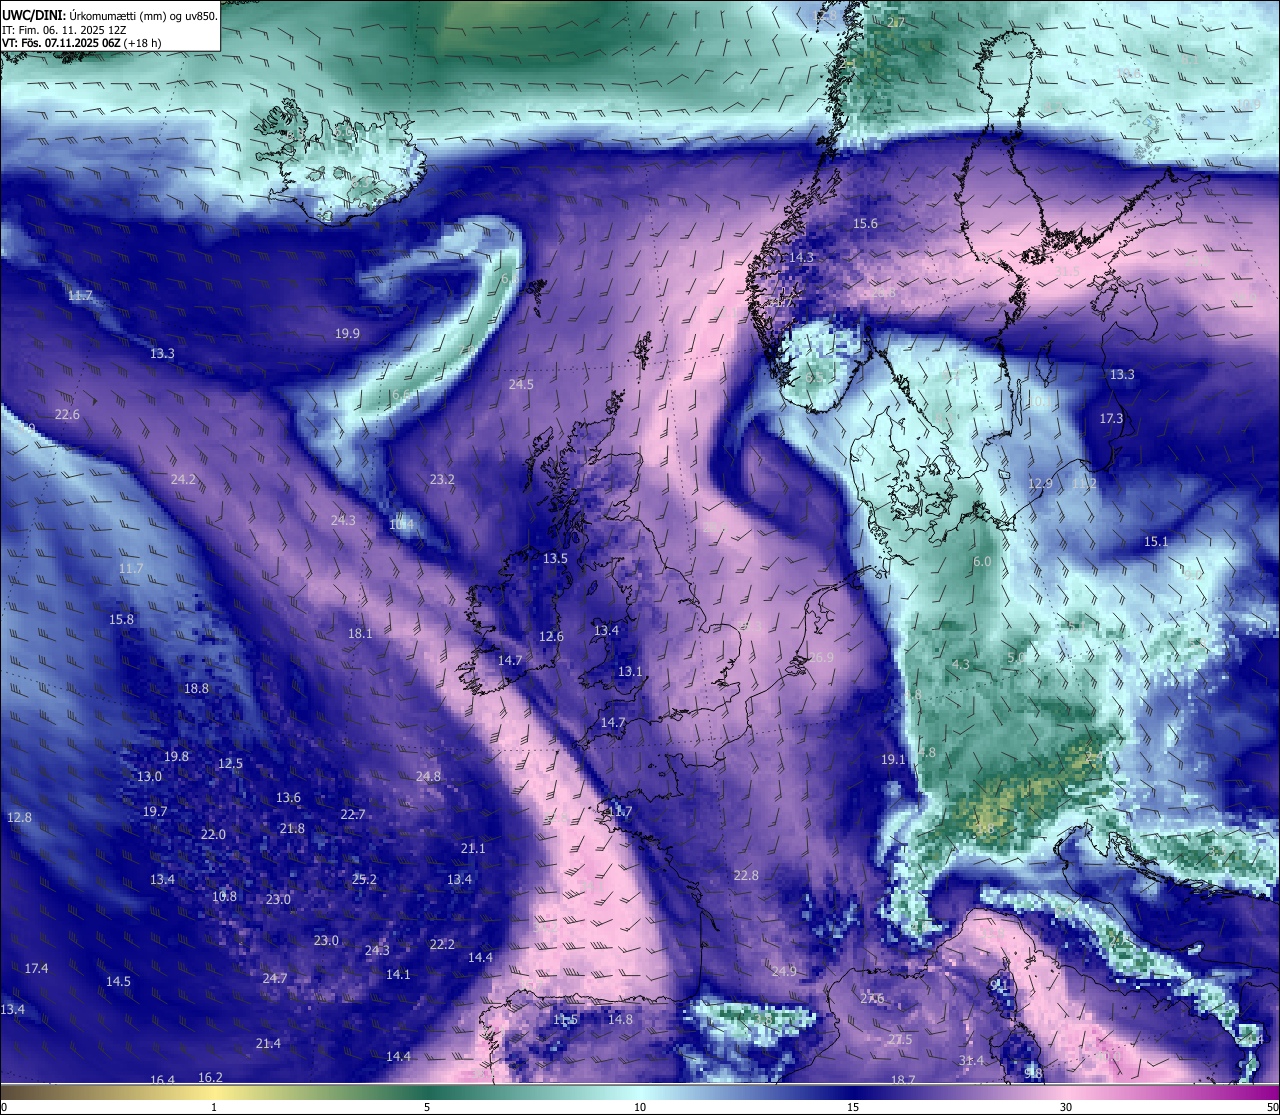The height and width of the screenshot is (1115, 1280).
Task: Click the 19.7 value label
Action: (x=155, y=812)
